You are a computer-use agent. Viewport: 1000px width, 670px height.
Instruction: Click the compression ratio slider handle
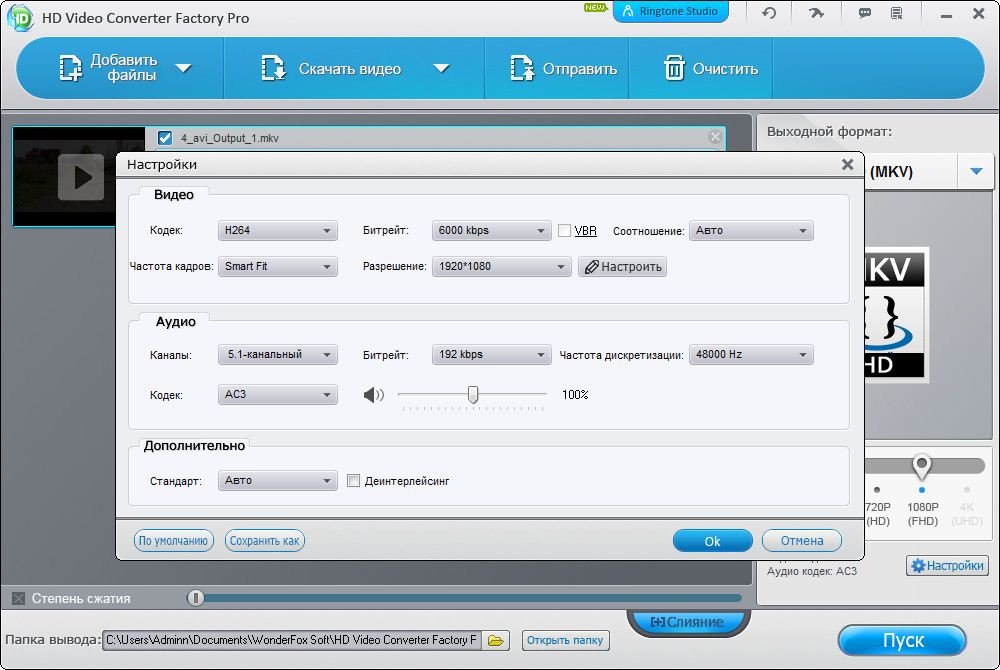pos(196,598)
